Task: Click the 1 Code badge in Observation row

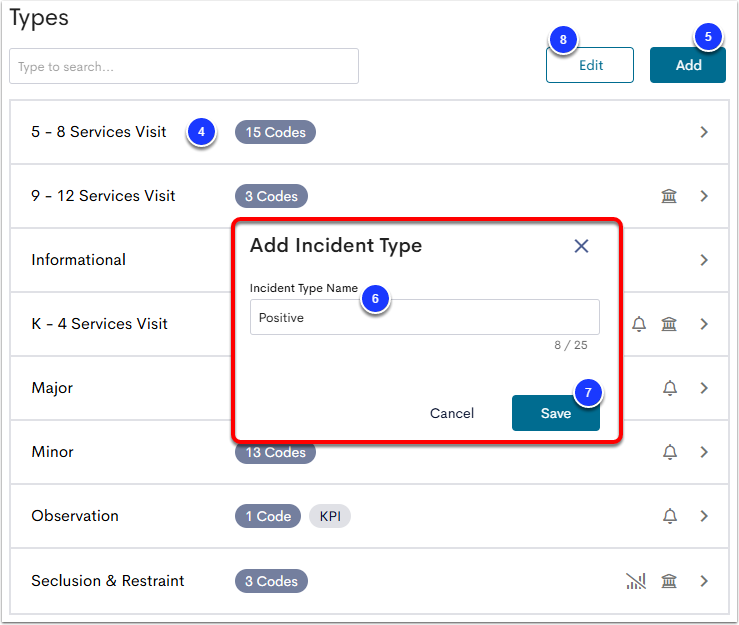Action: [x=268, y=516]
